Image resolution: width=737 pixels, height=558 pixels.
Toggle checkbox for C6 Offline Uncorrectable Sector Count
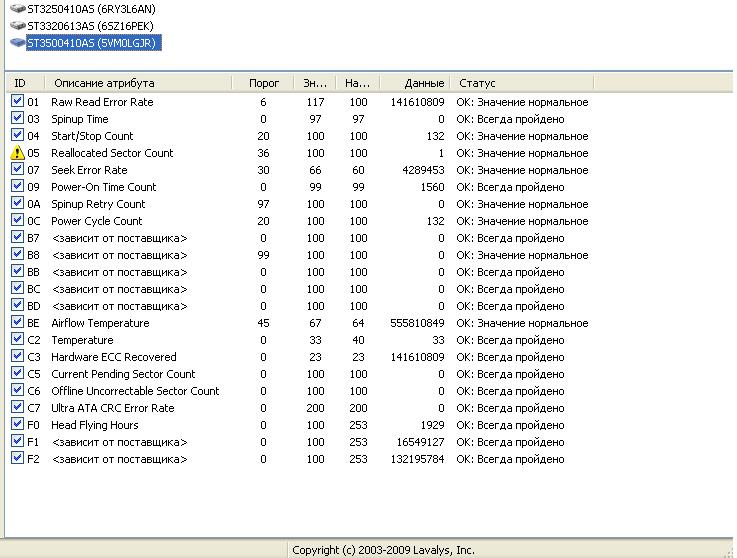pyautogui.click(x=17, y=390)
